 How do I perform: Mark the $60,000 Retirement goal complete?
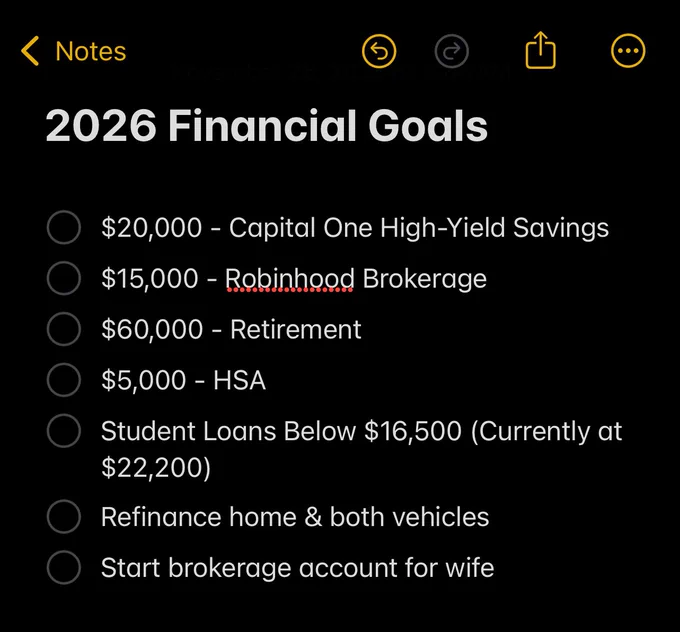[x=64, y=329]
